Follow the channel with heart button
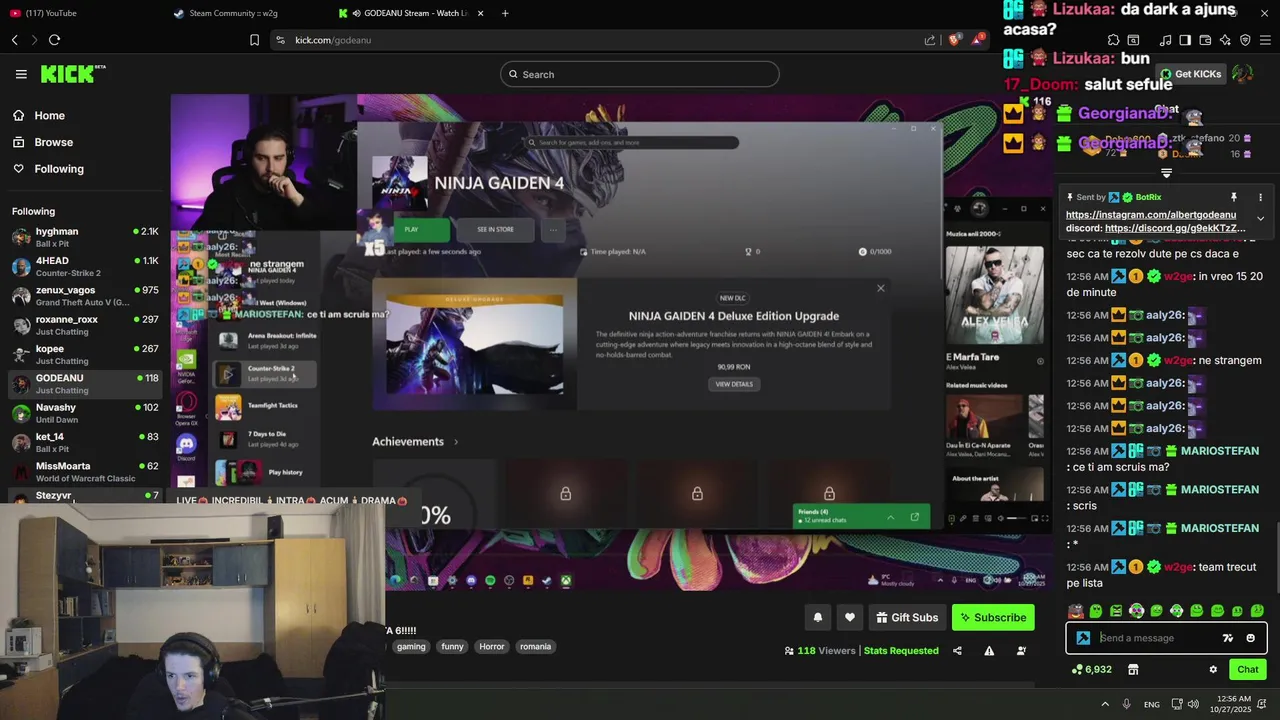1280x720 pixels. point(849,618)
